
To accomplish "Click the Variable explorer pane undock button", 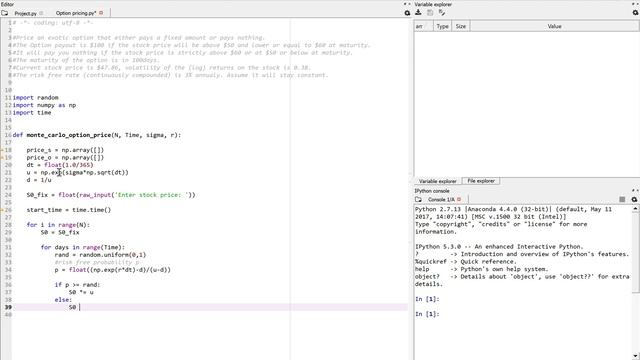I will tap(633, 4).
